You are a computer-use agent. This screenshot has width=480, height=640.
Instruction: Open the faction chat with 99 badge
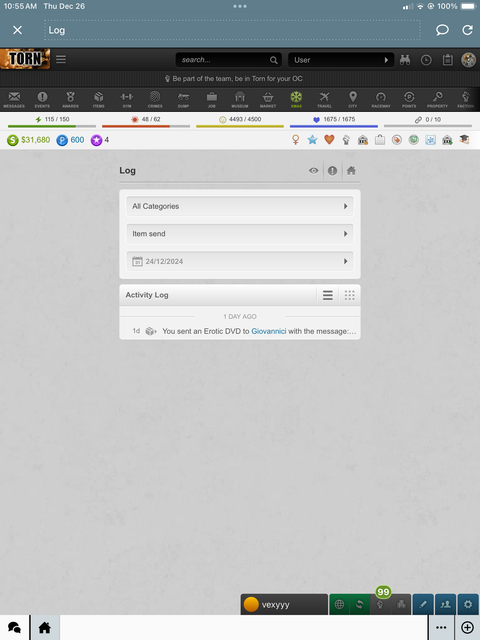pyautogui.click(x=380, y=604)
